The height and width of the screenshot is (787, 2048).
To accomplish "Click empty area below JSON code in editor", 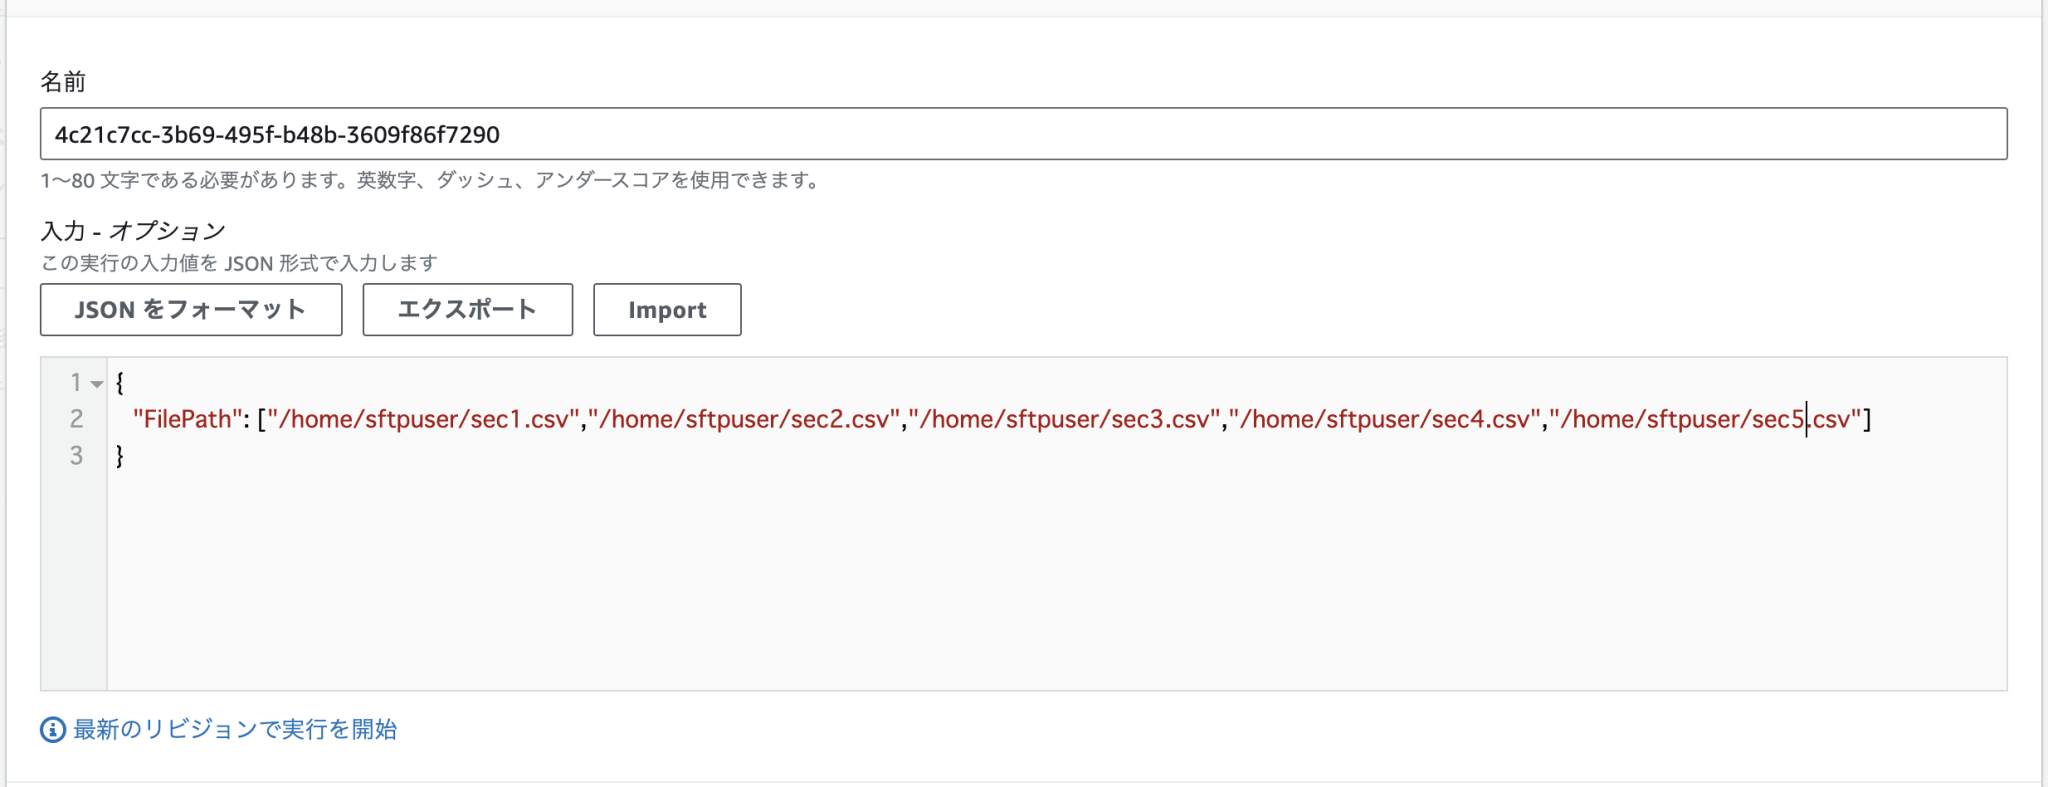I will click(1000, 580).
